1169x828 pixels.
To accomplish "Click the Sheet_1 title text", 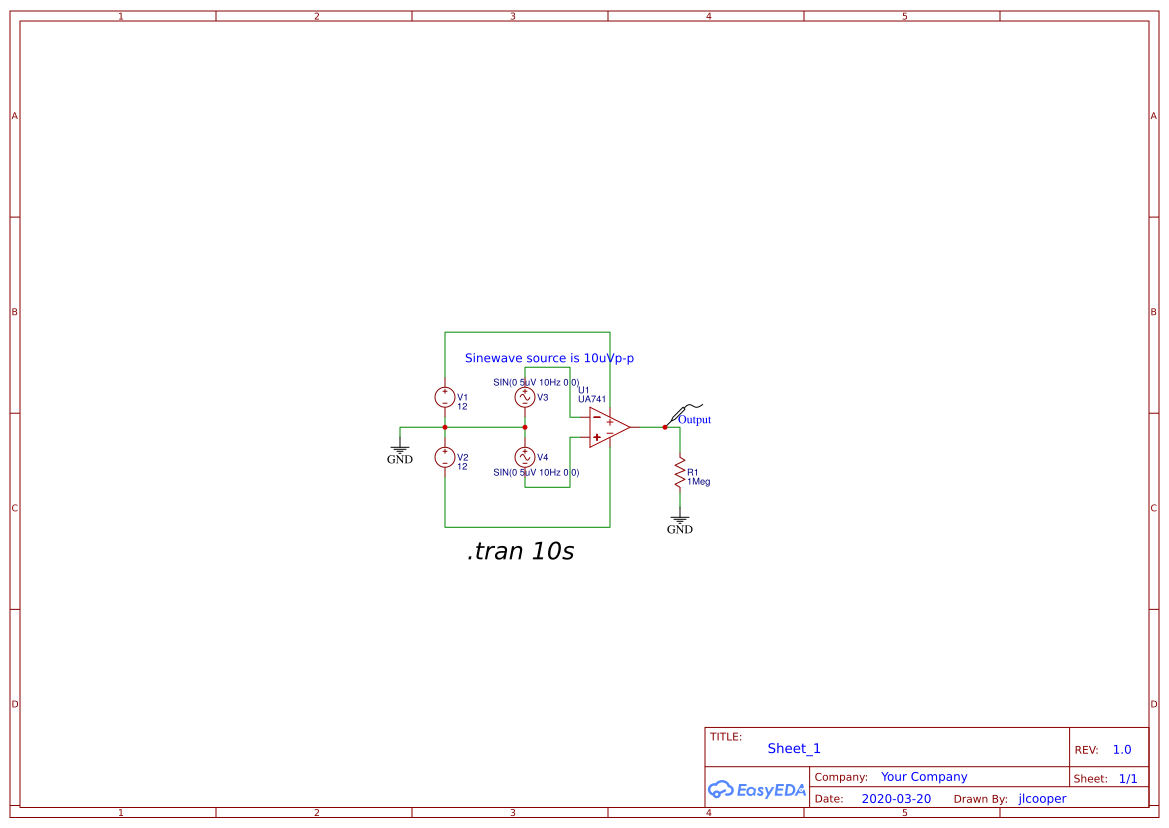I will coord(793,748).
